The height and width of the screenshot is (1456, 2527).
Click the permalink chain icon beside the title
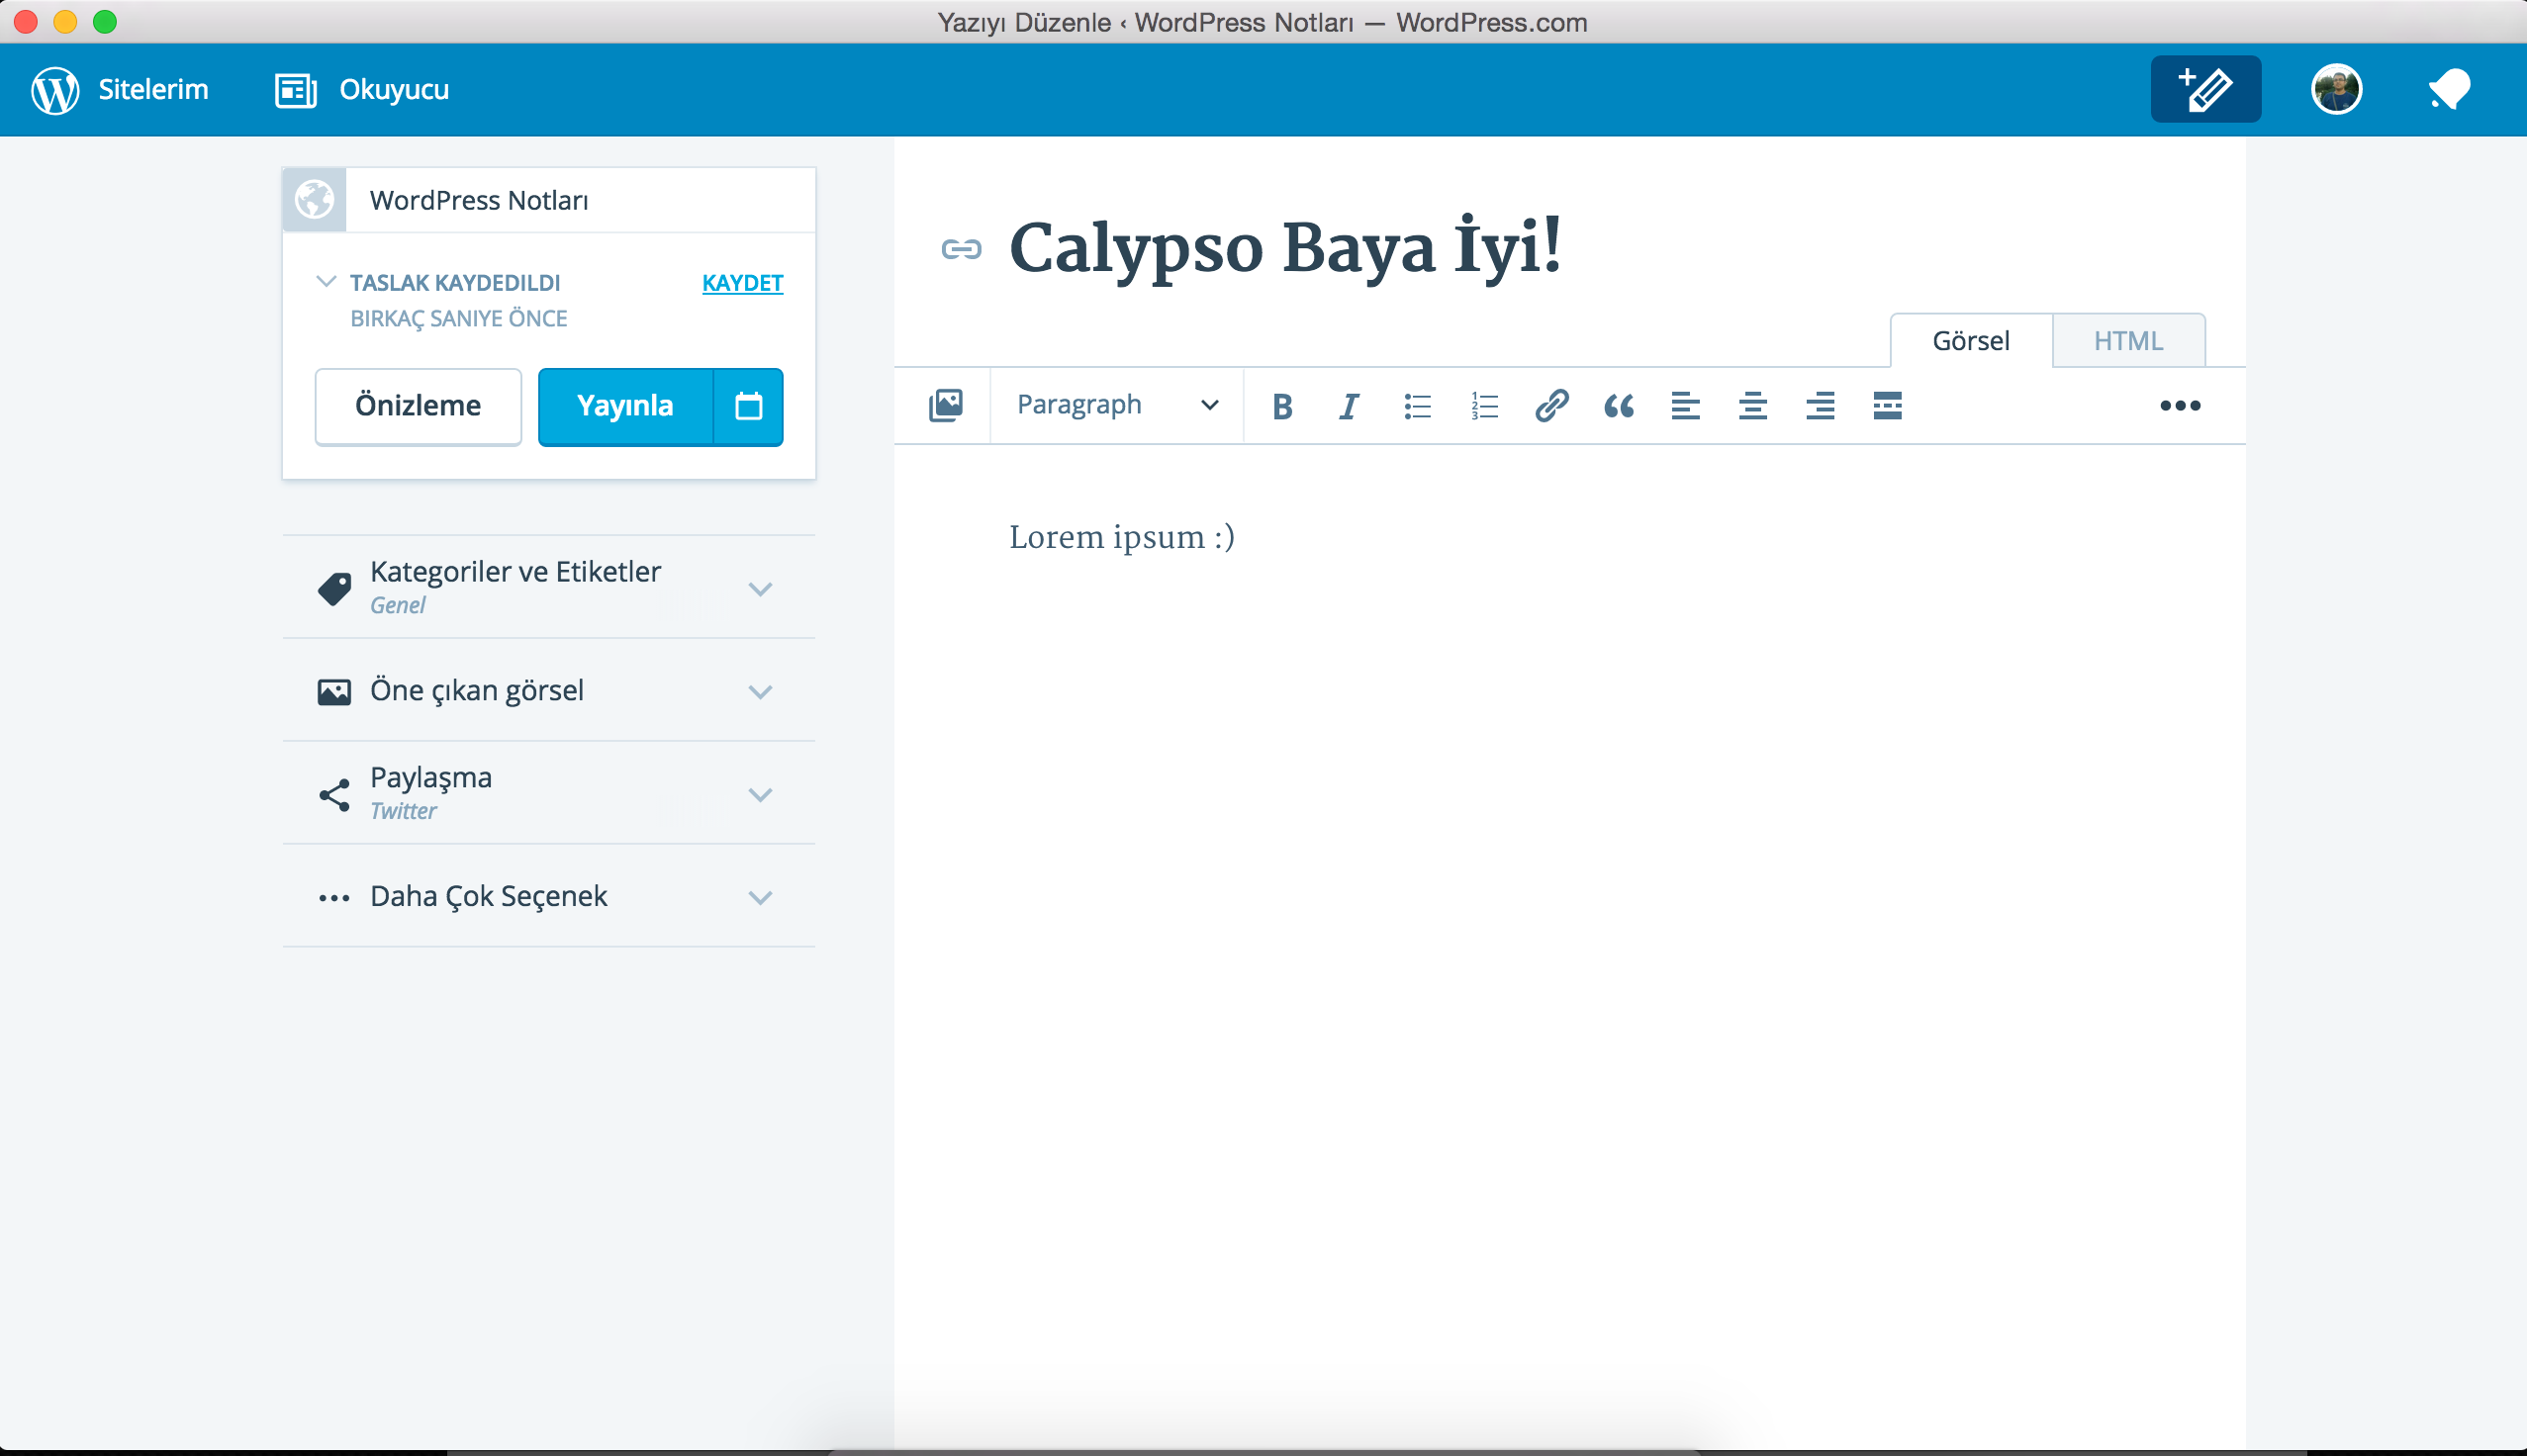[x=960, y=249]
